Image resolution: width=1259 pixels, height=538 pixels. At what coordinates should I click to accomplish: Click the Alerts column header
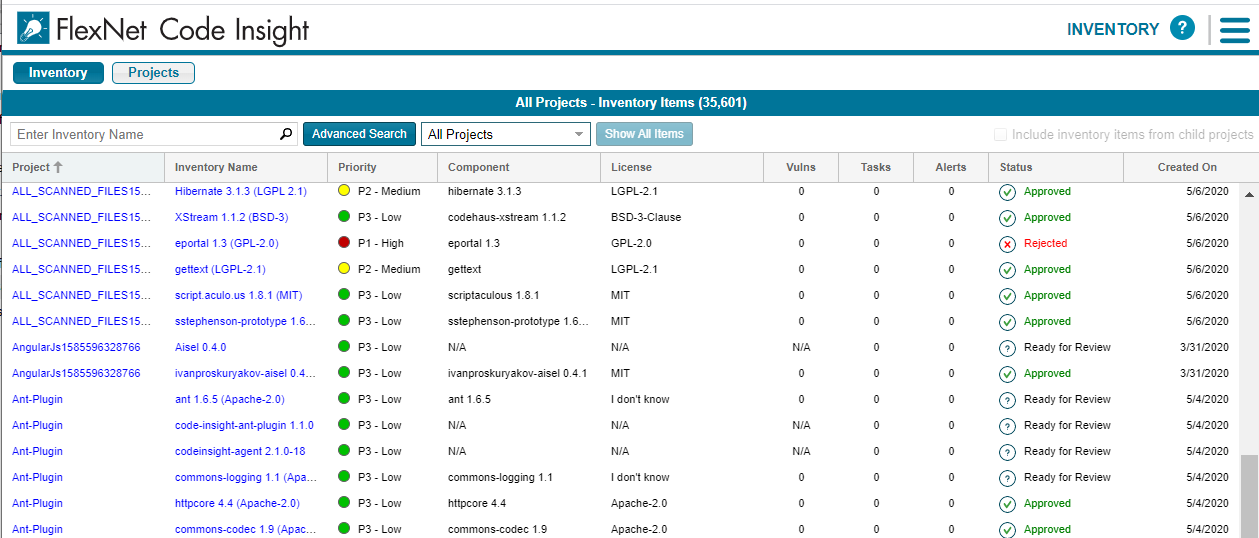[951, 167]
